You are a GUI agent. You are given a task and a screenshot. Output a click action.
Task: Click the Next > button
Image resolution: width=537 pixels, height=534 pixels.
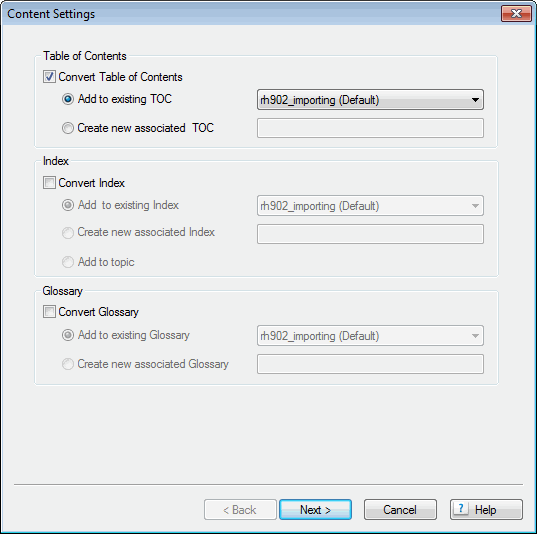[x=315, y=510]
